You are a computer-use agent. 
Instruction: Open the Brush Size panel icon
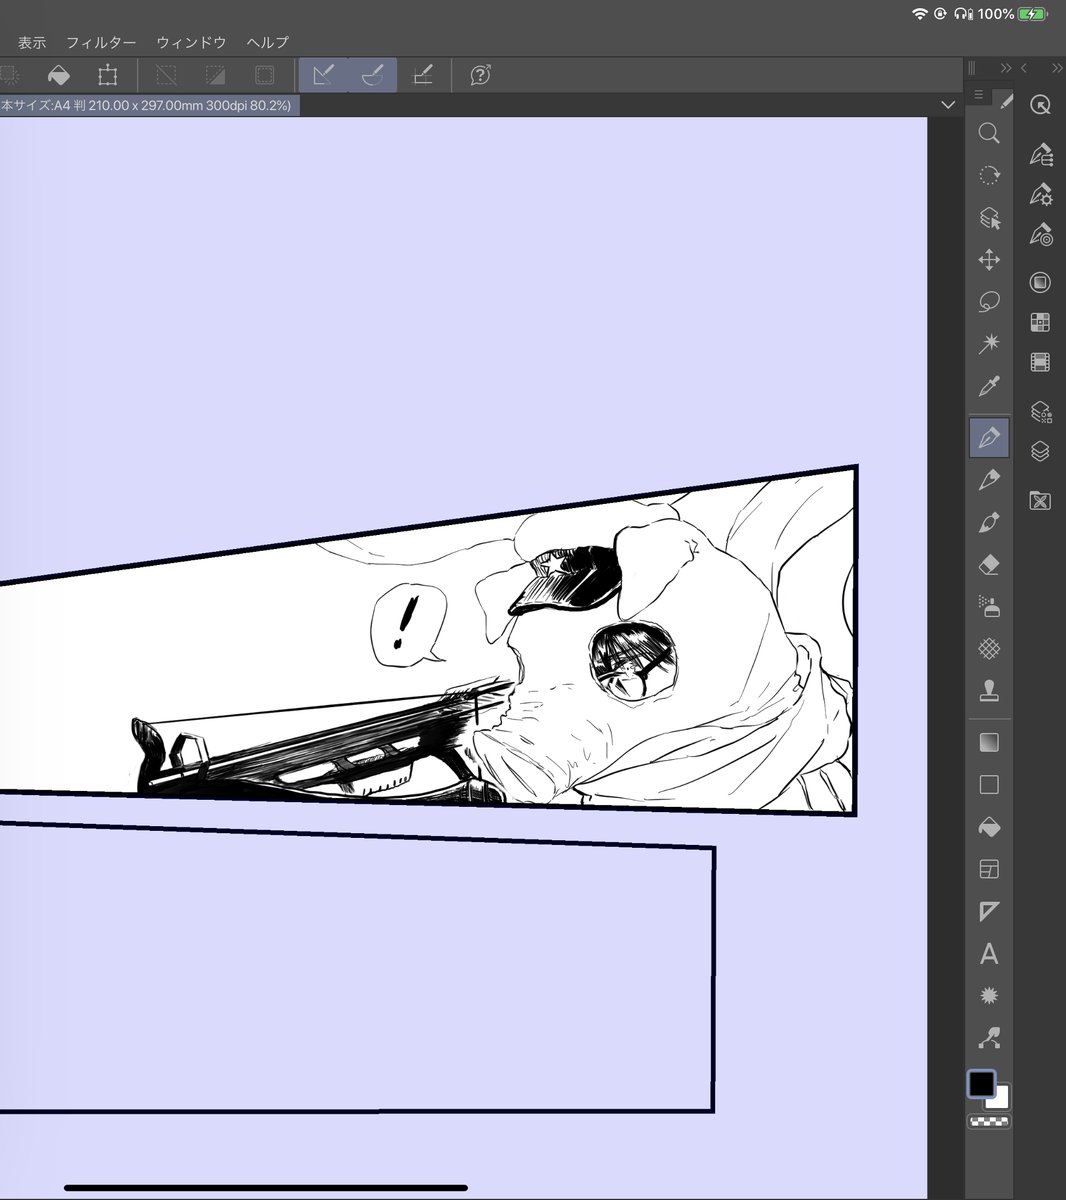(1040, 234)
